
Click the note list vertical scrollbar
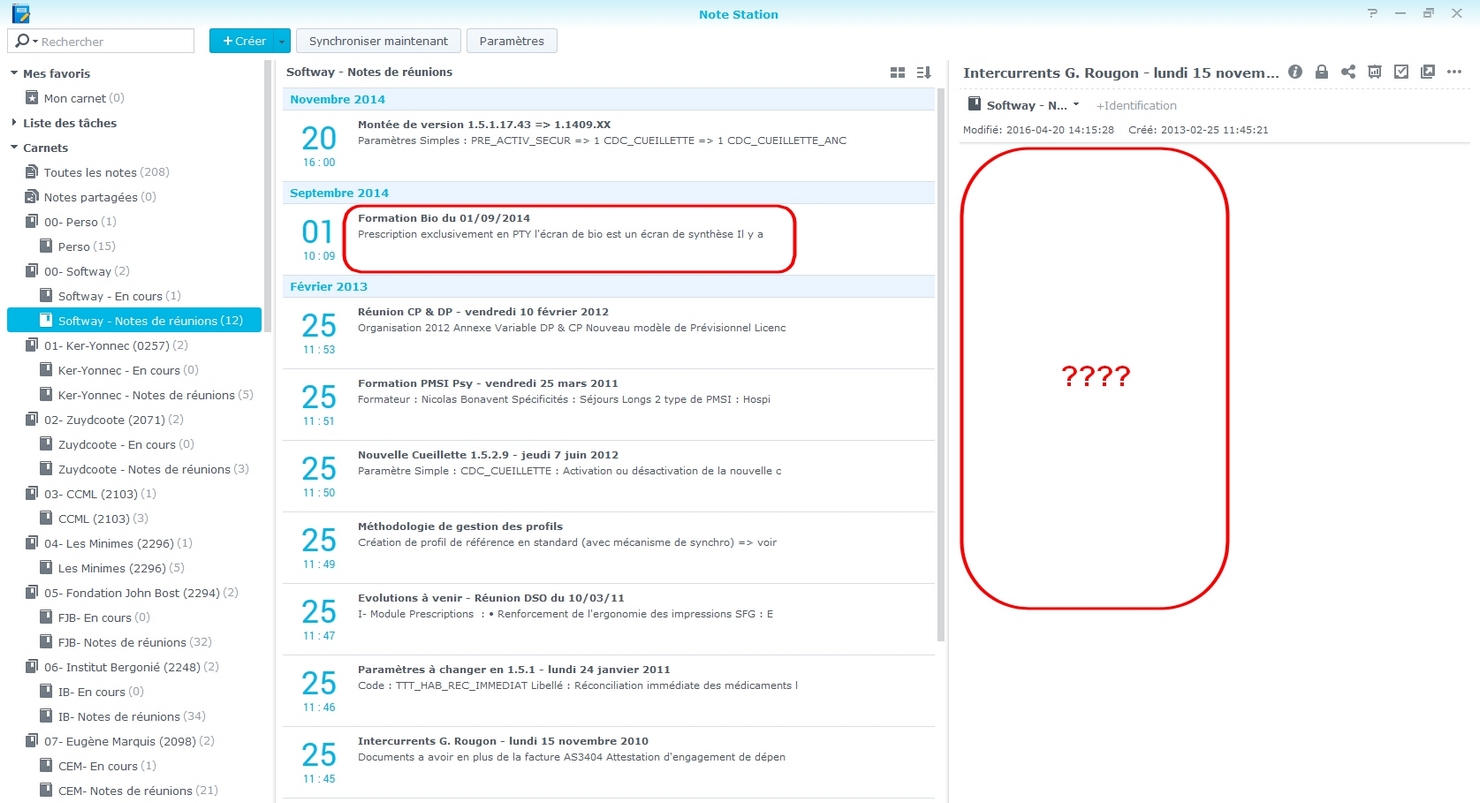tap(940, 364)
